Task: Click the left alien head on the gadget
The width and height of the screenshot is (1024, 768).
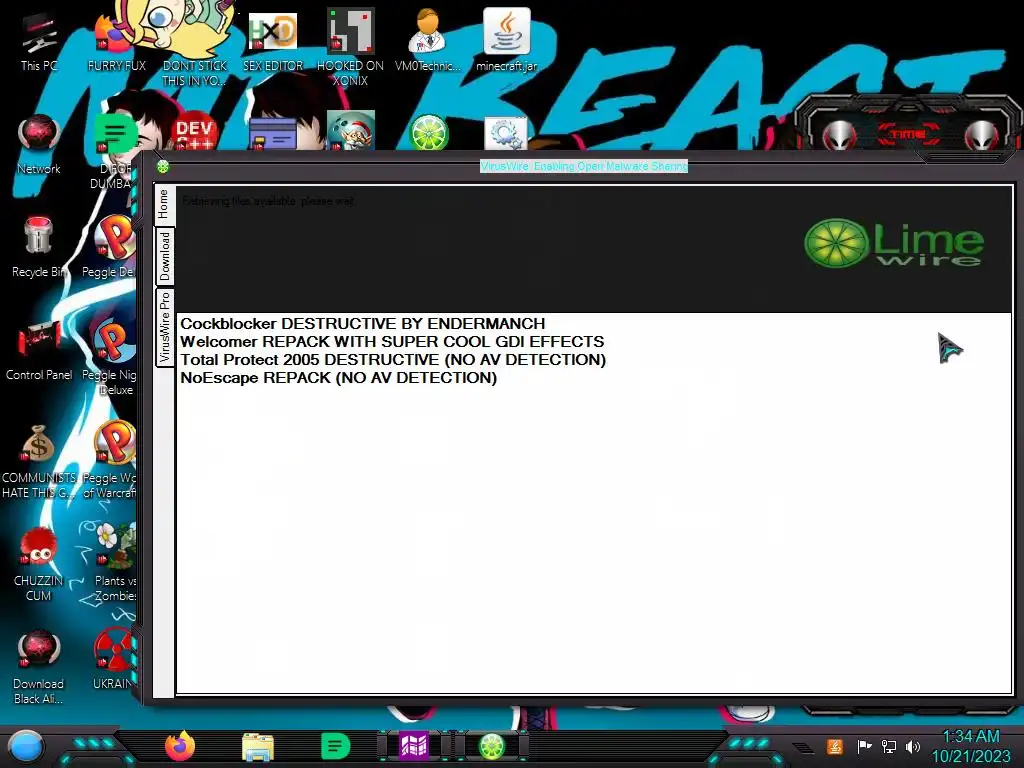Action: click(839, 135)
